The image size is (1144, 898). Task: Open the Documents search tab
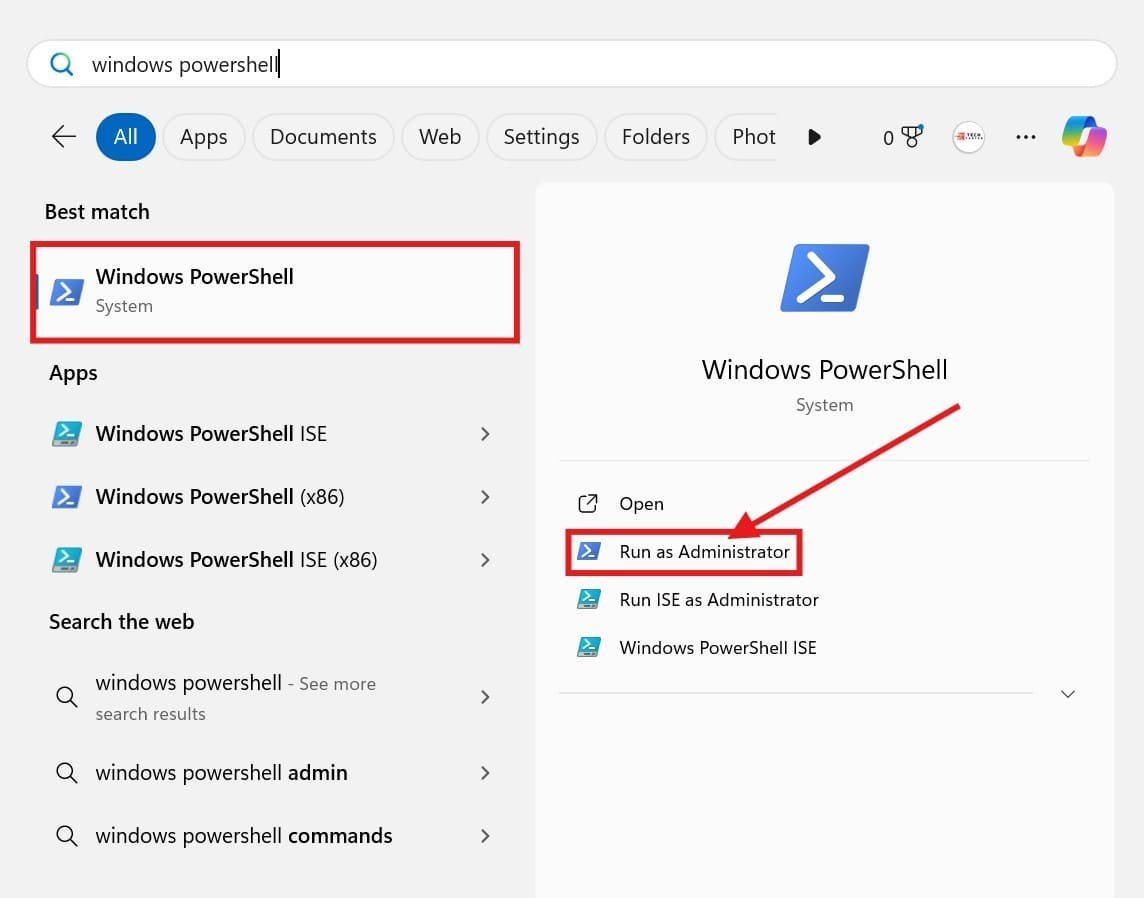coord(323,137)
